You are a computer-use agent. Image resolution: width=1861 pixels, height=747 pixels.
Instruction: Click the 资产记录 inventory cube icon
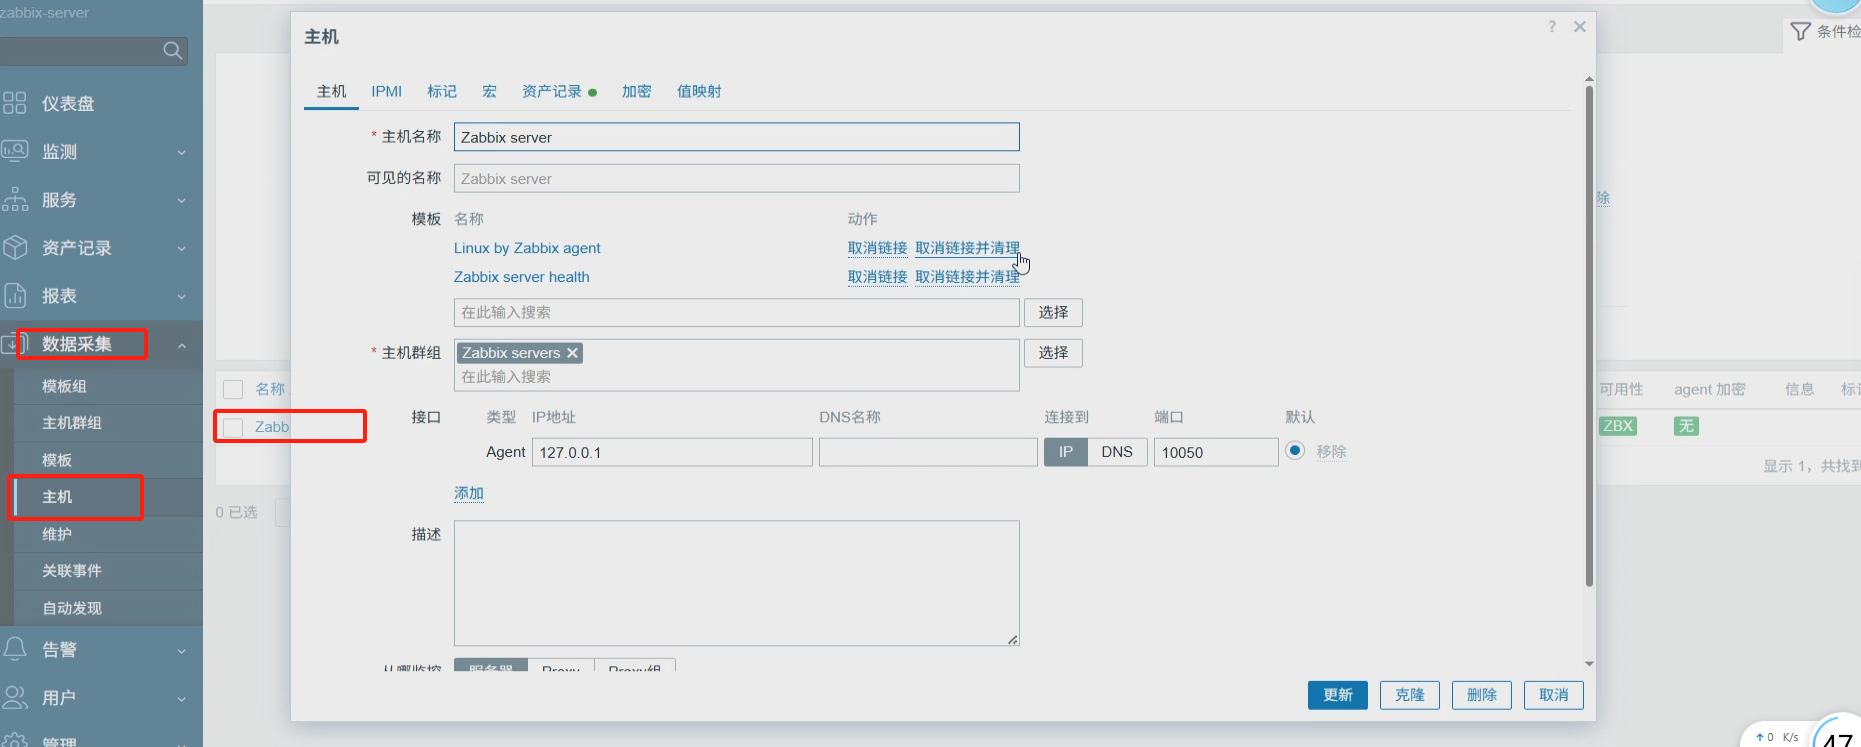[14, 247]
